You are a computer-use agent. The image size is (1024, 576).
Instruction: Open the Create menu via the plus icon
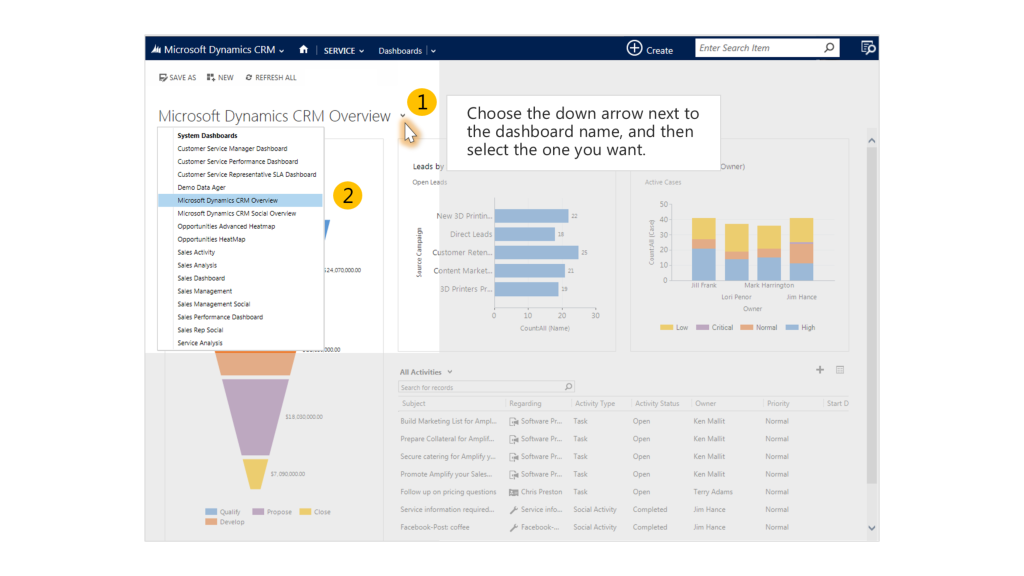tap(634, 48)
